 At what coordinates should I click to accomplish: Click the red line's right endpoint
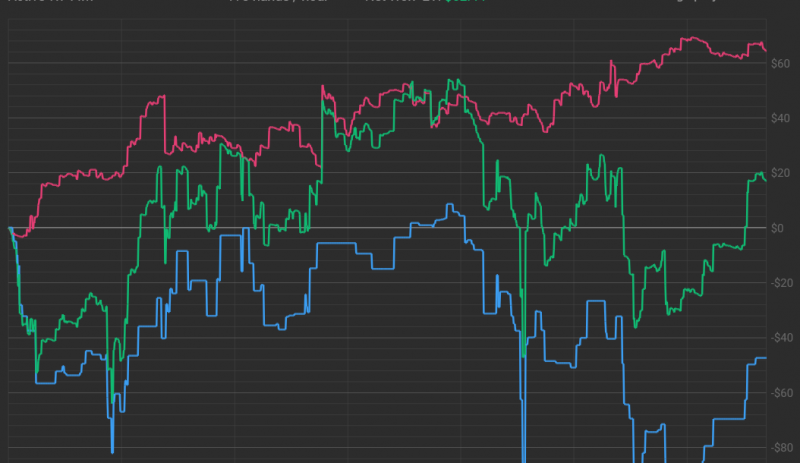pos(766,49)
